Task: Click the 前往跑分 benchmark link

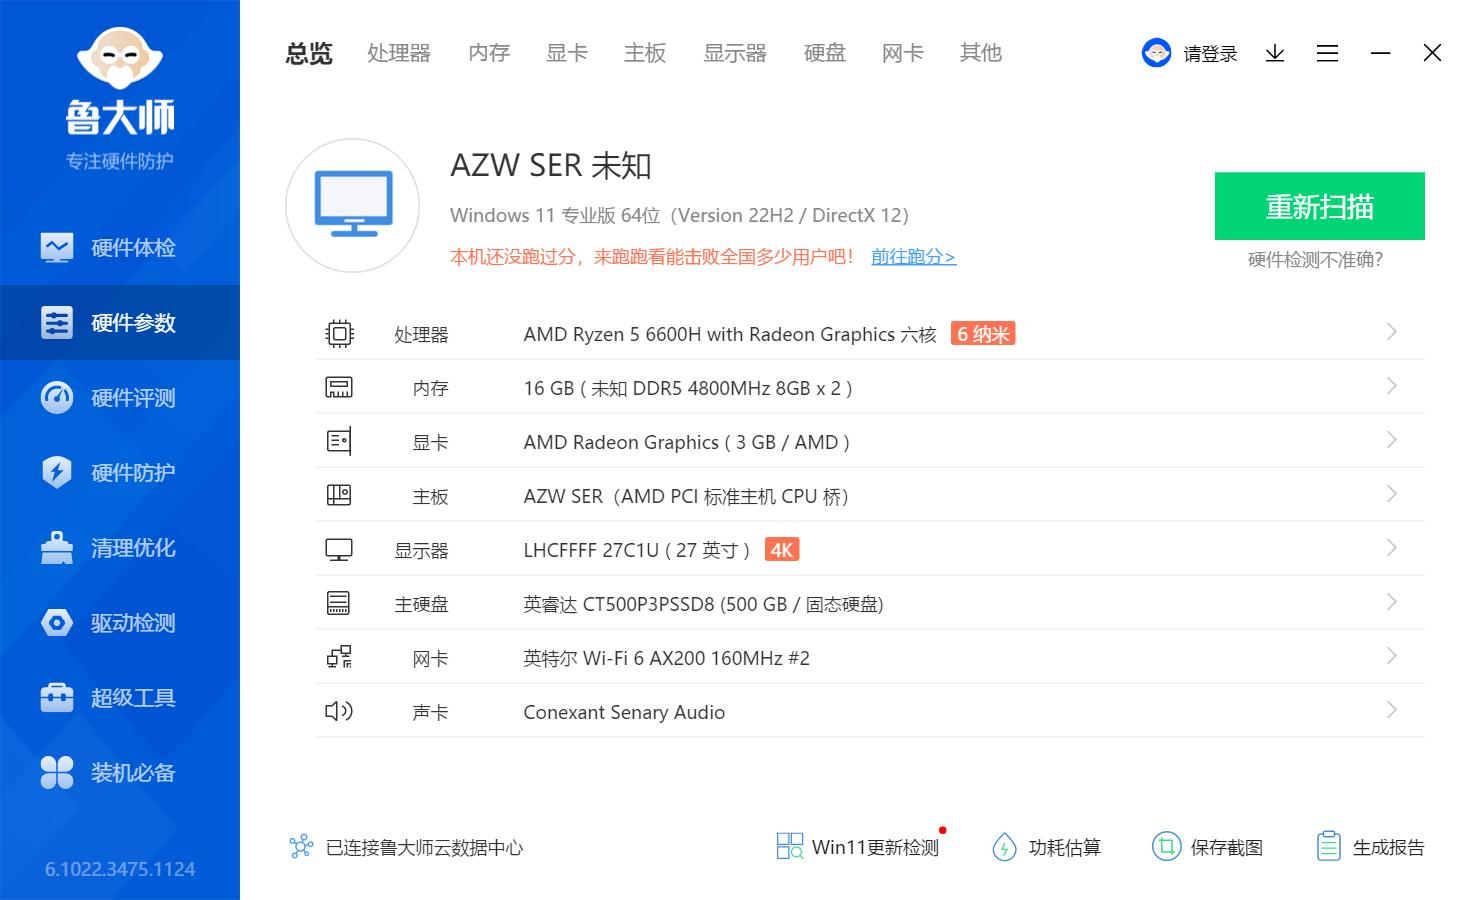Action: (912, 257)
